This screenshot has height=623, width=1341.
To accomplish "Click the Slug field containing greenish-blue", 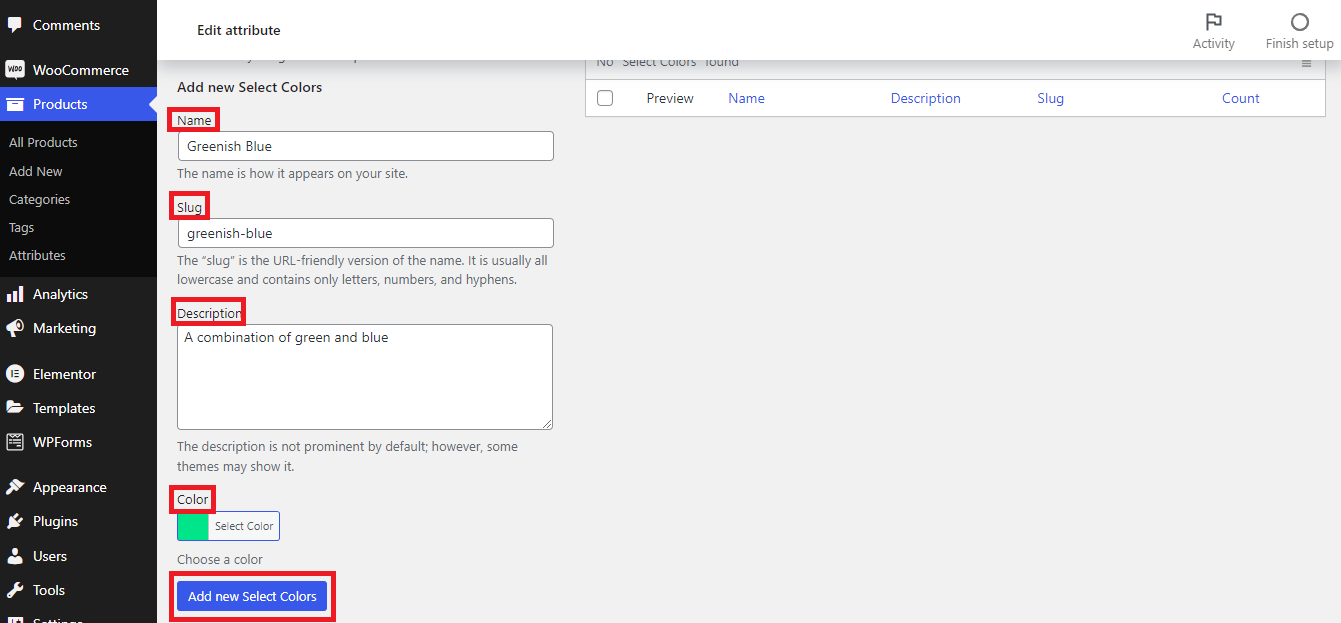I will tap(365, 233).
